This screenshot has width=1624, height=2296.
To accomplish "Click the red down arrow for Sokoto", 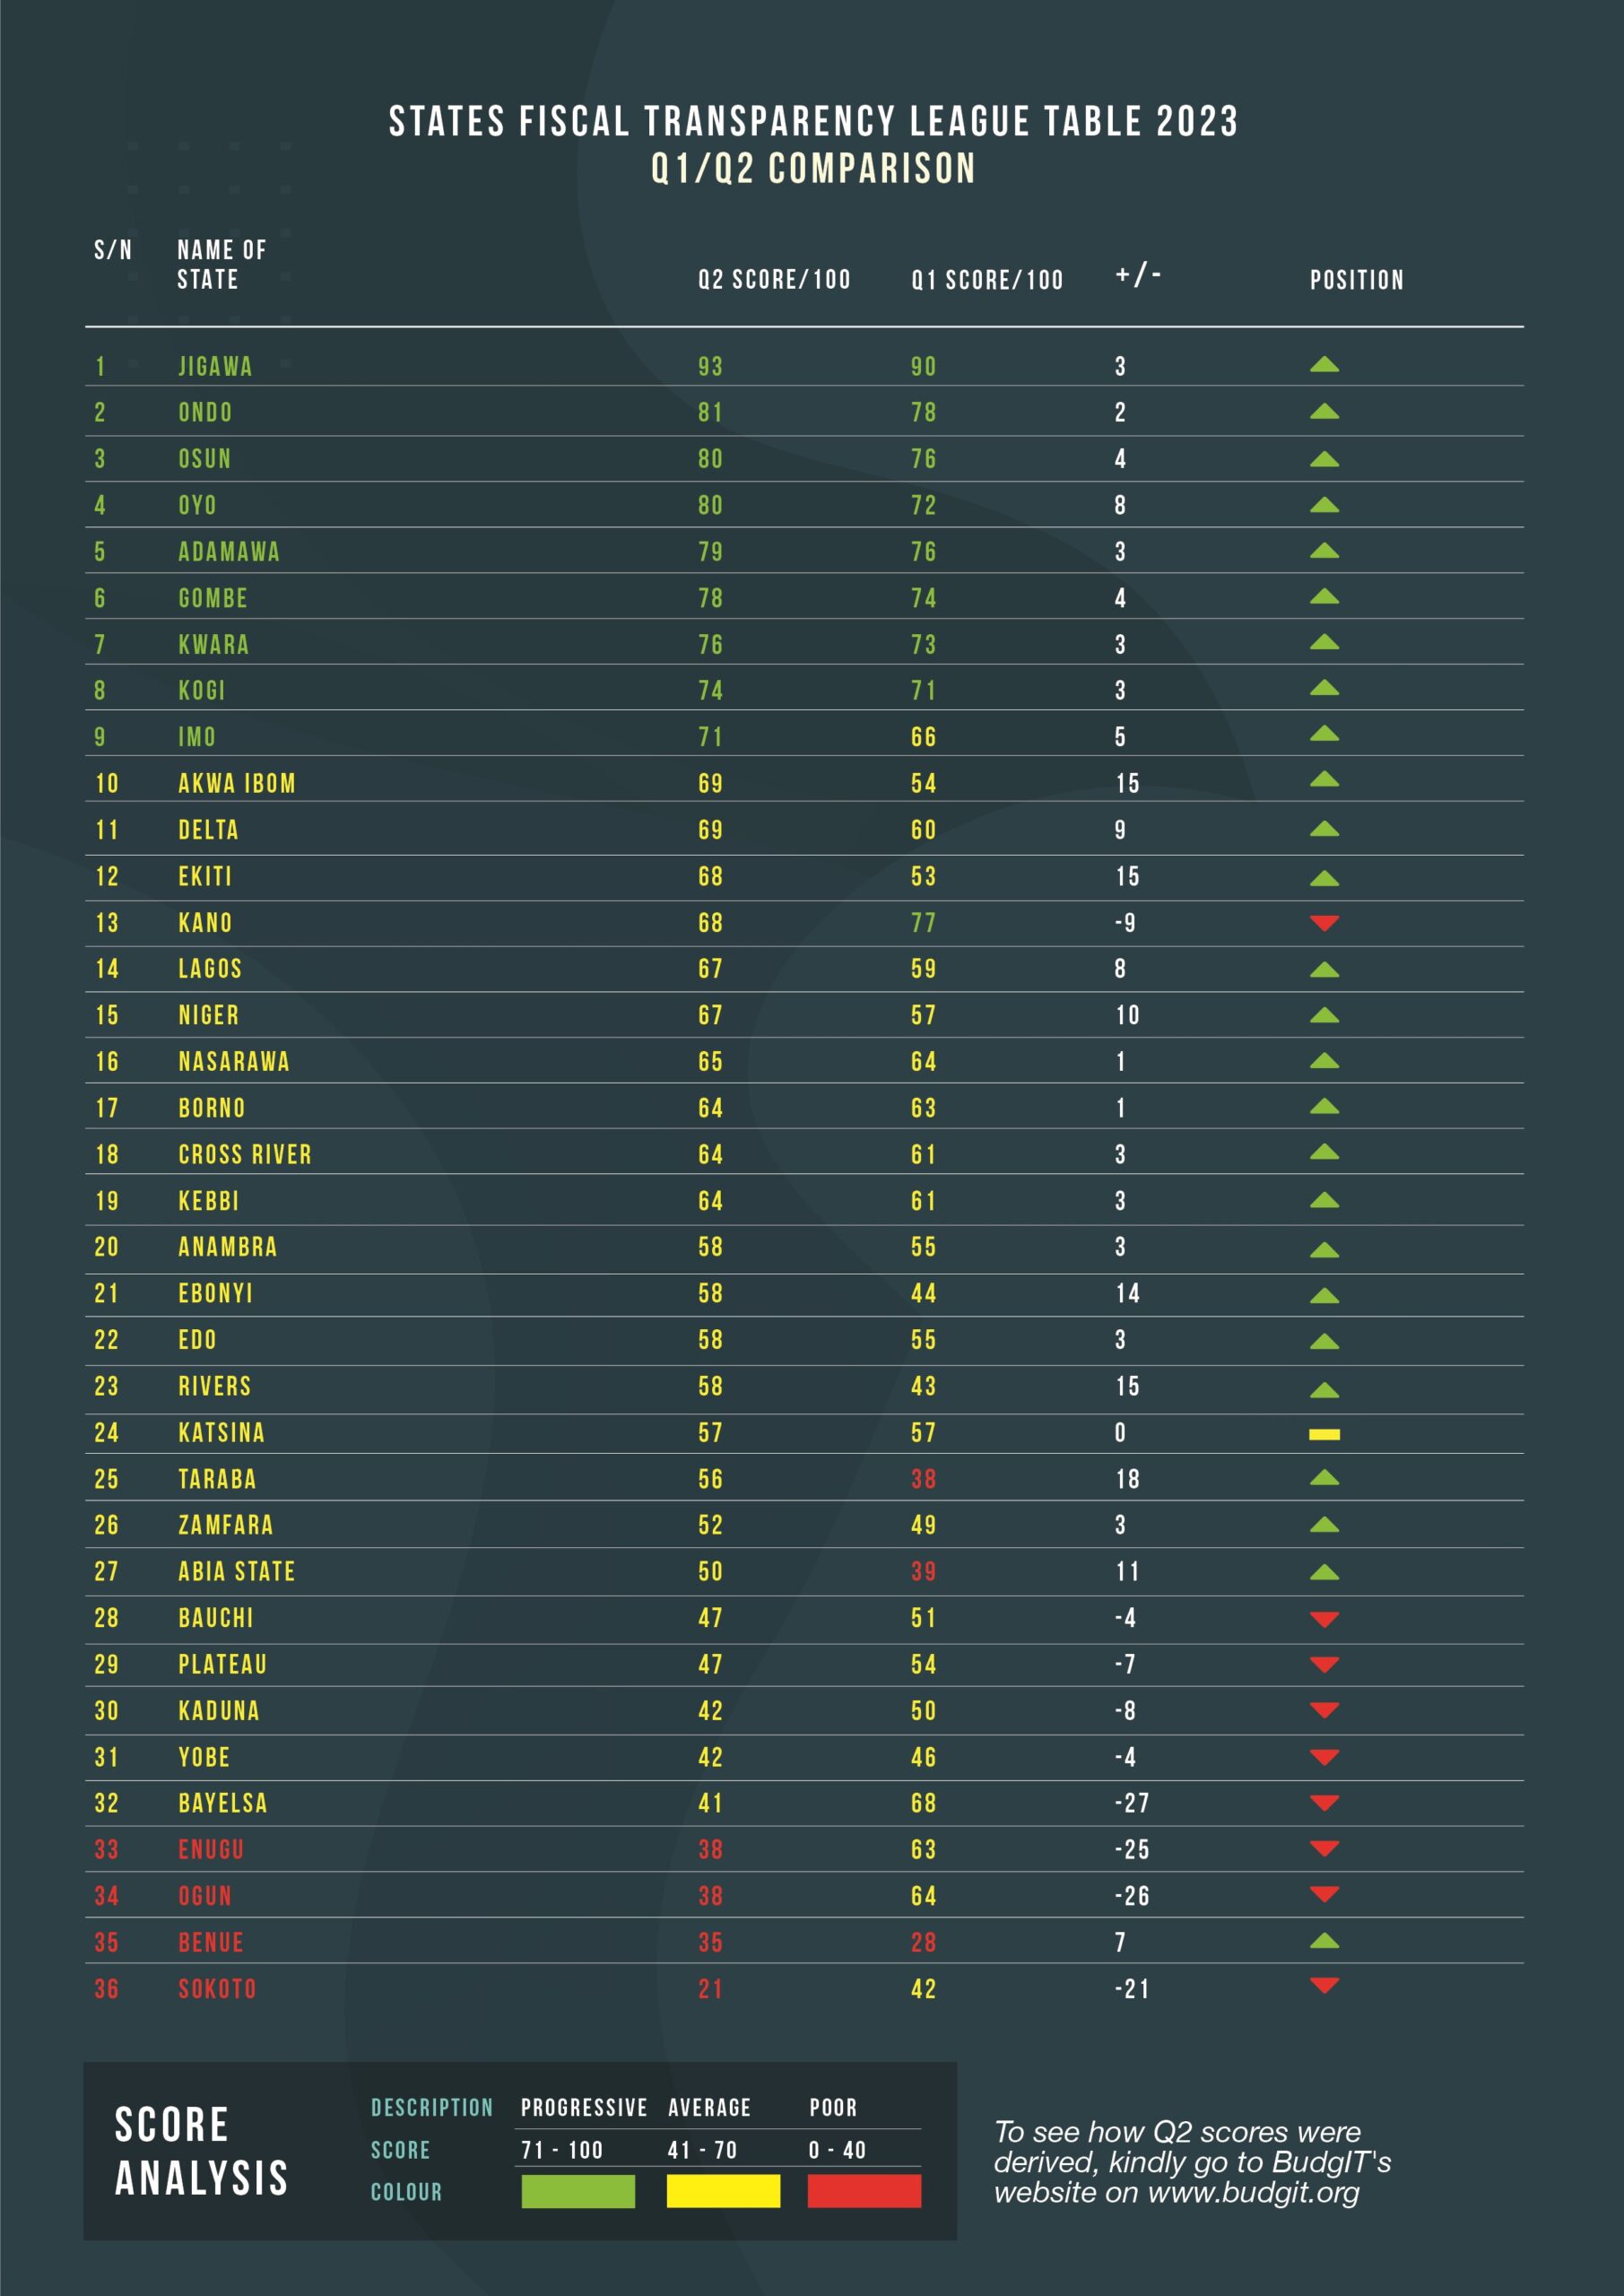I will click(1324, 1986).
